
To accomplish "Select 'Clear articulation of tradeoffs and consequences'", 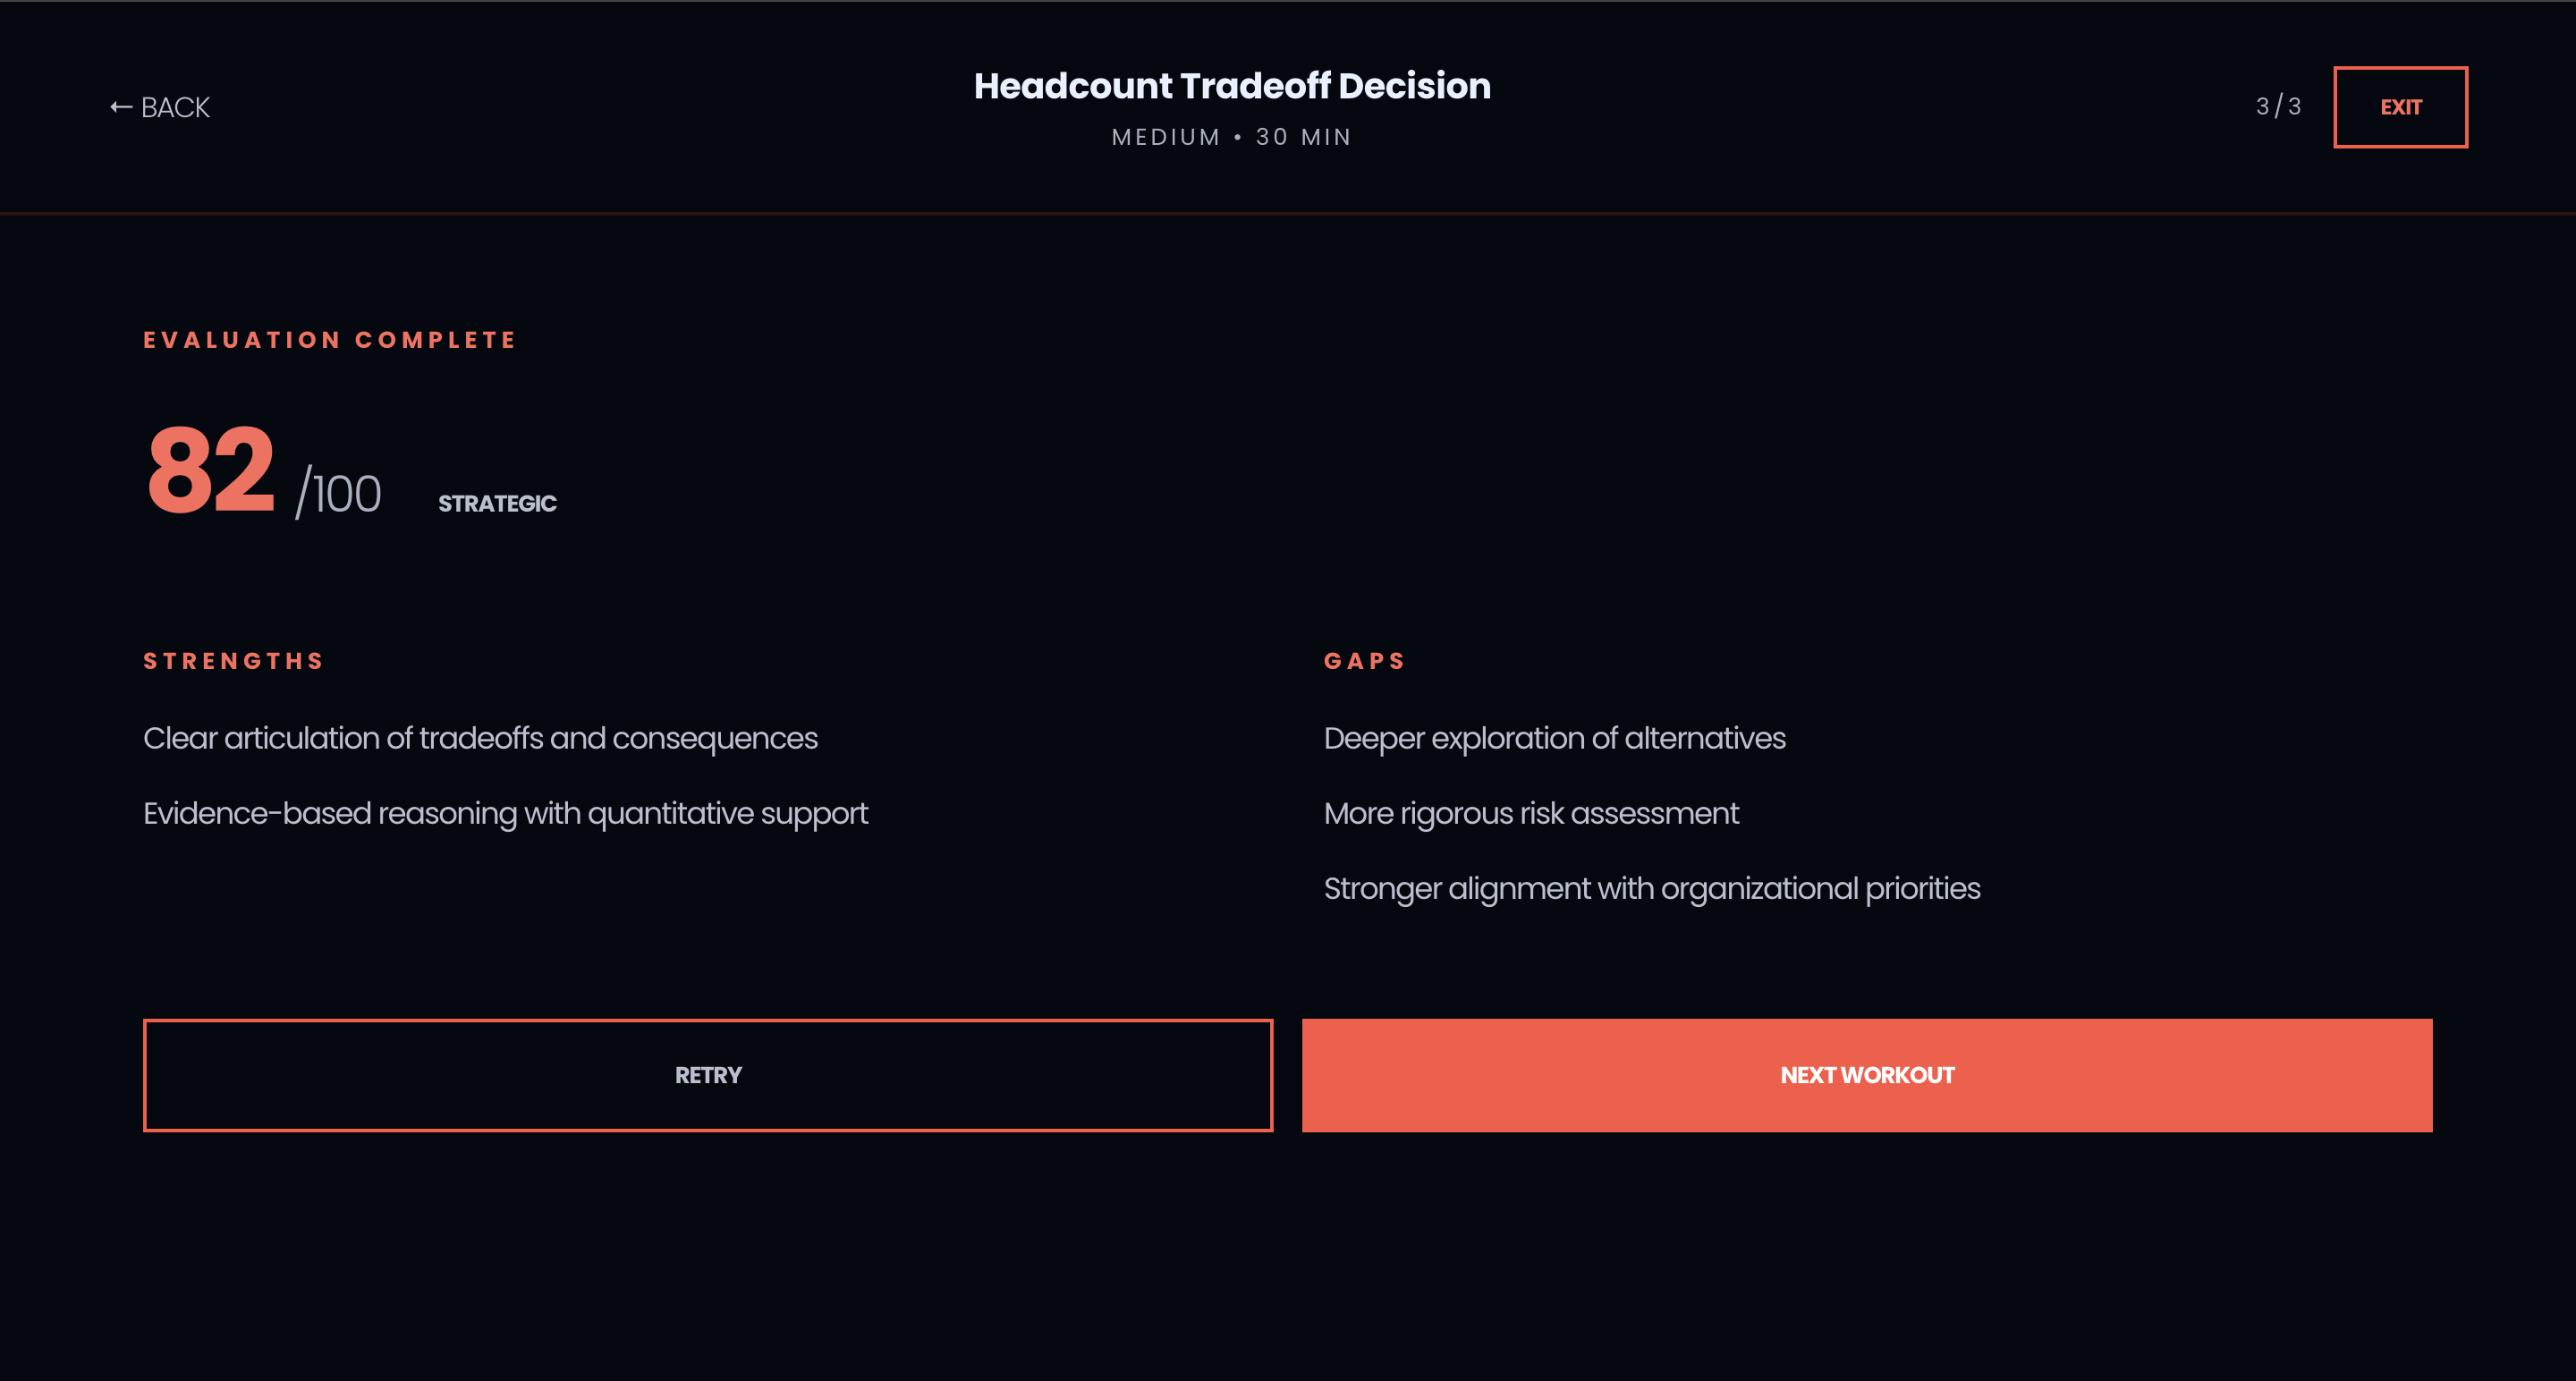I will (481, 738).
